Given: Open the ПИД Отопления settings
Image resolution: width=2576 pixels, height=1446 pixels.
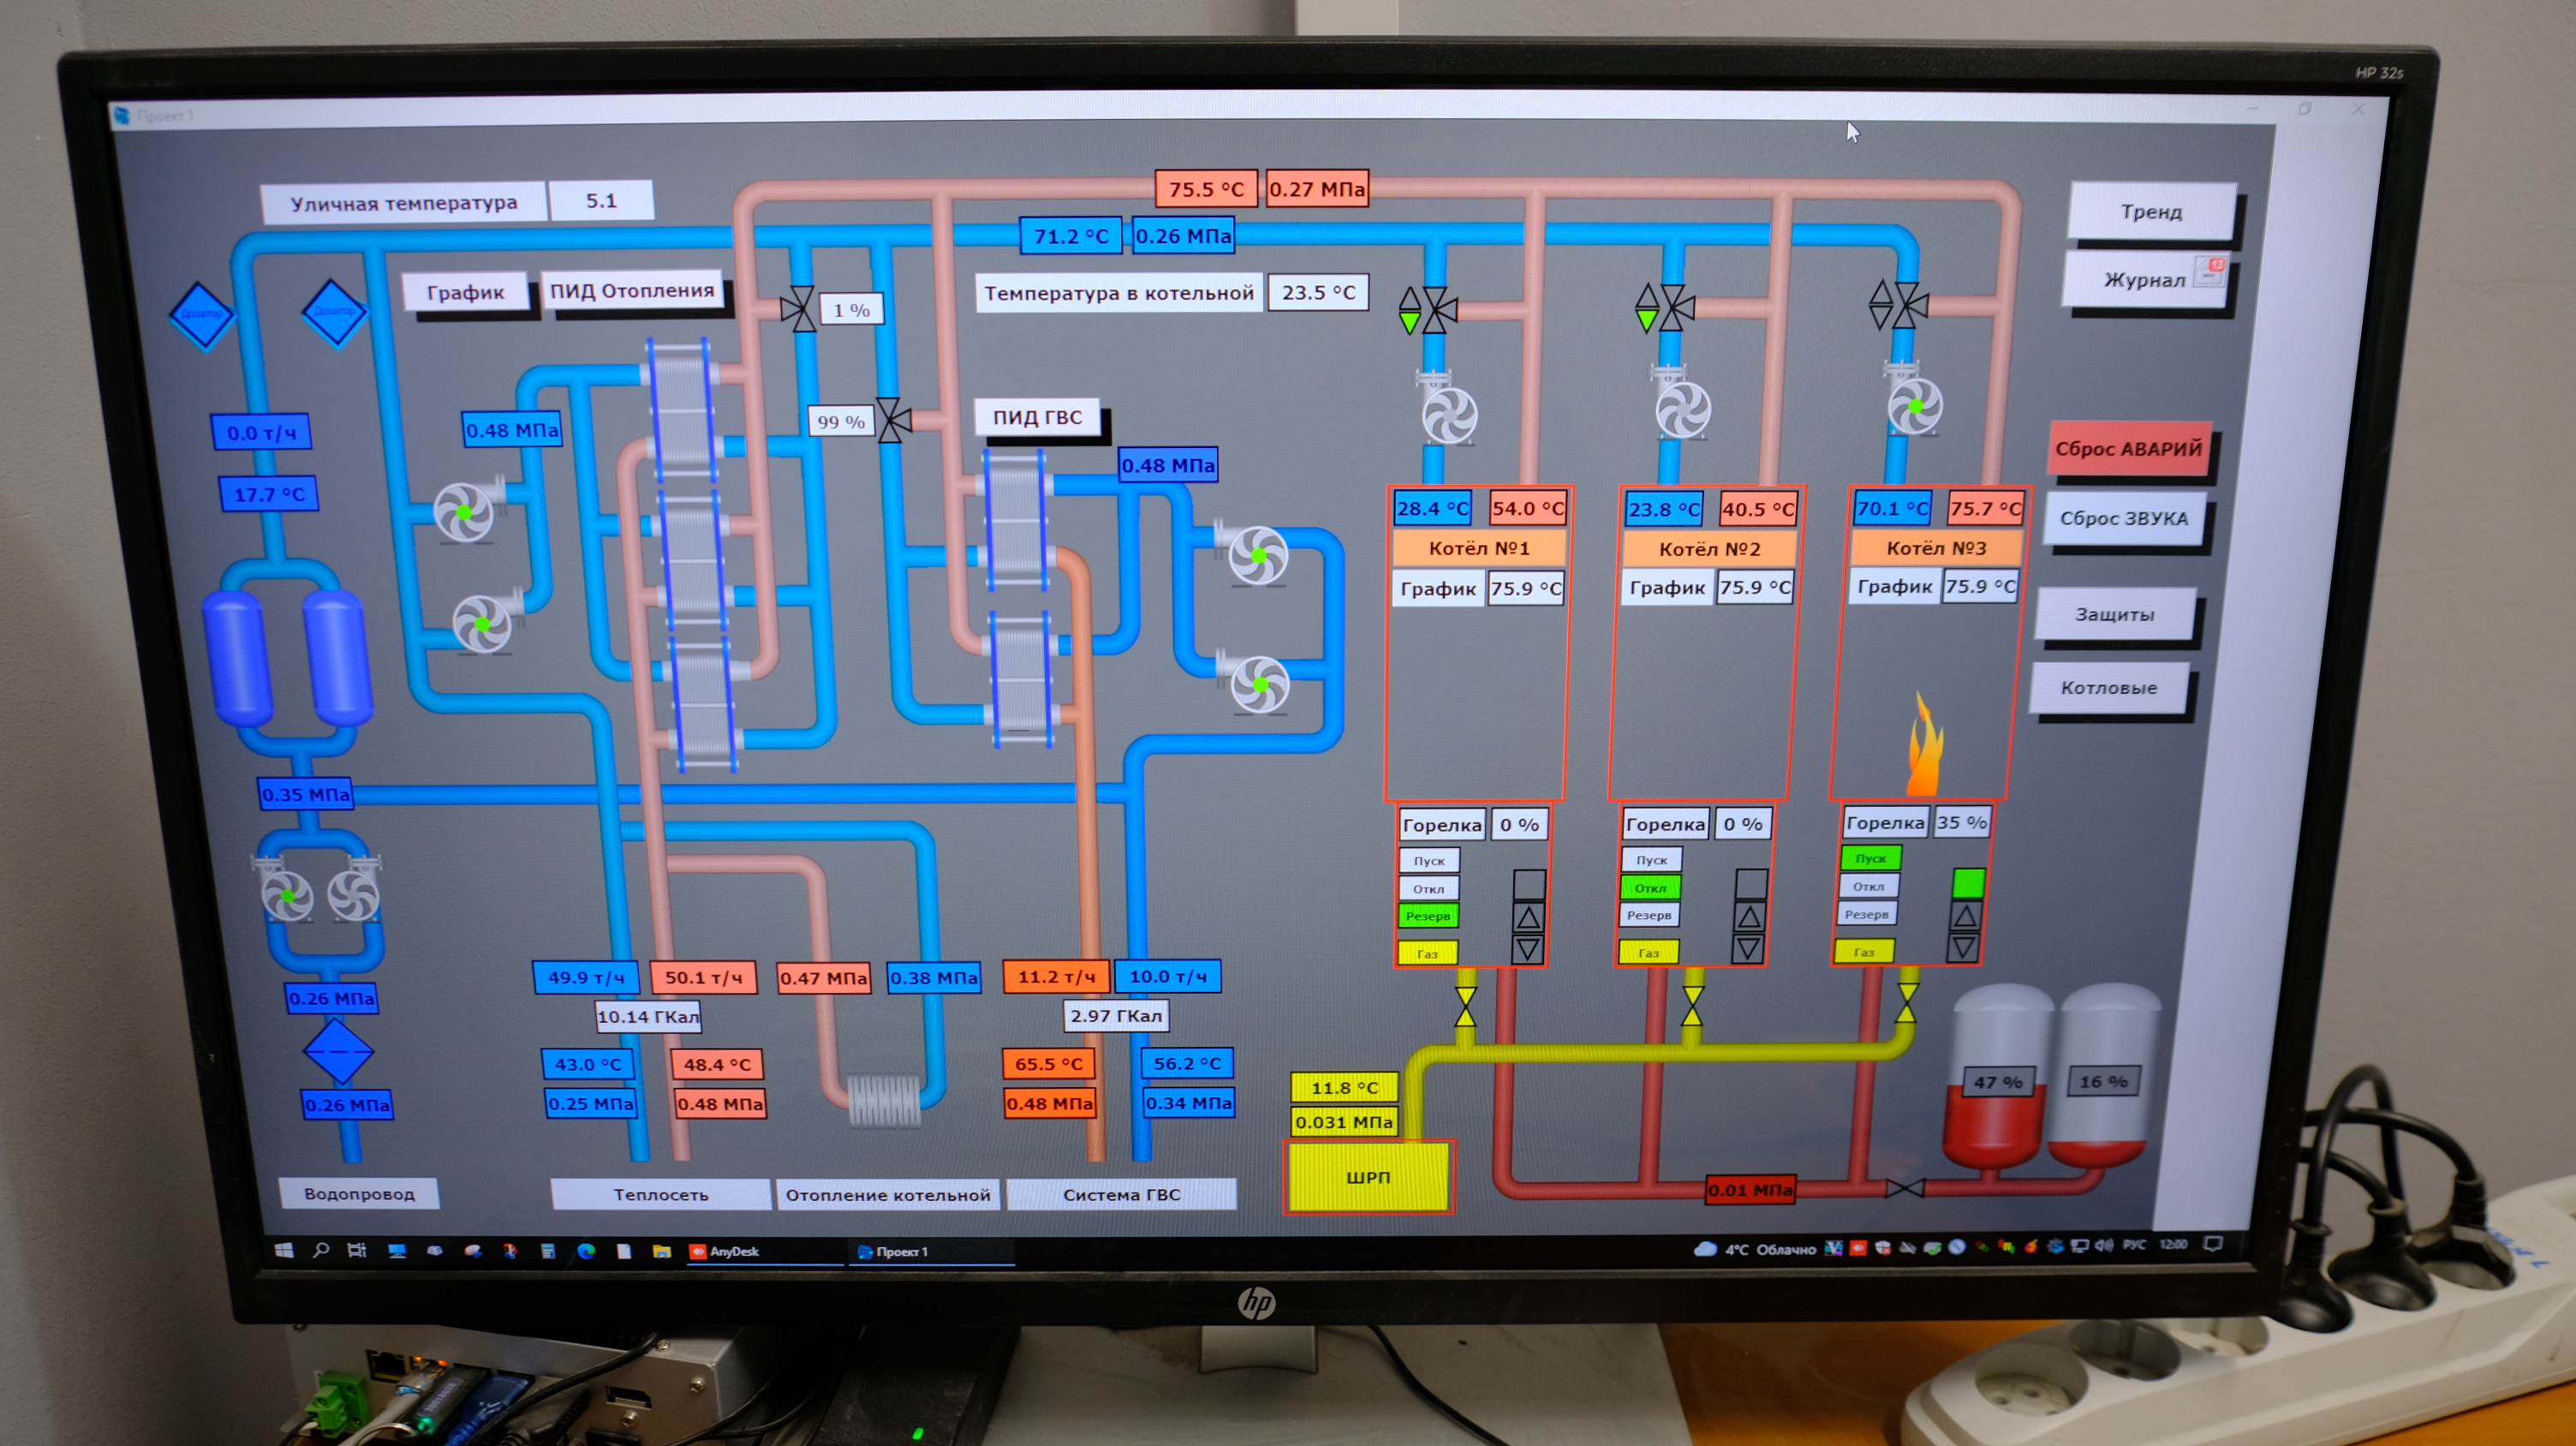Looking at the screenshot, I should point(632,291).
